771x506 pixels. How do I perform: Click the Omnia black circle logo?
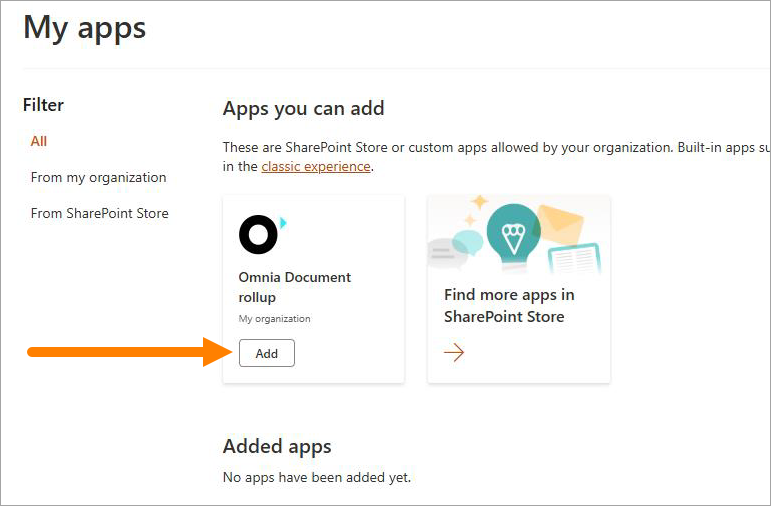(x=258, y=235)
